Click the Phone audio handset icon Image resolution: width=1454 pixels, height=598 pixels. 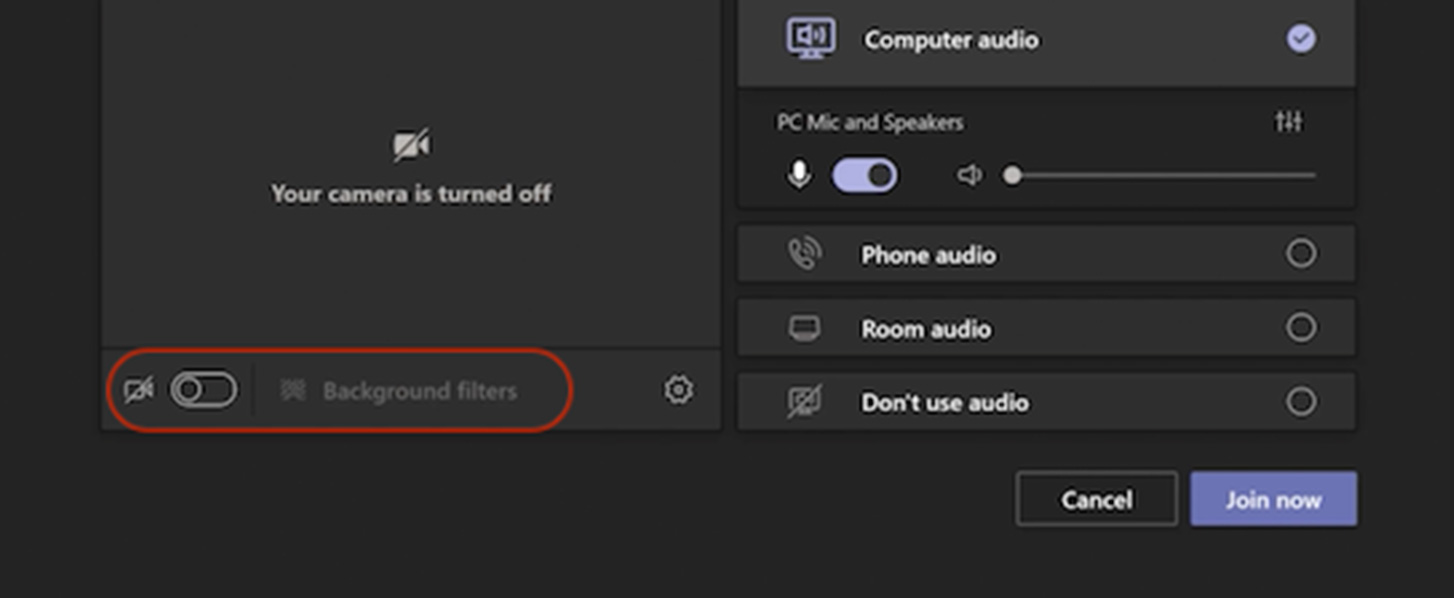[x=805, y=254]
